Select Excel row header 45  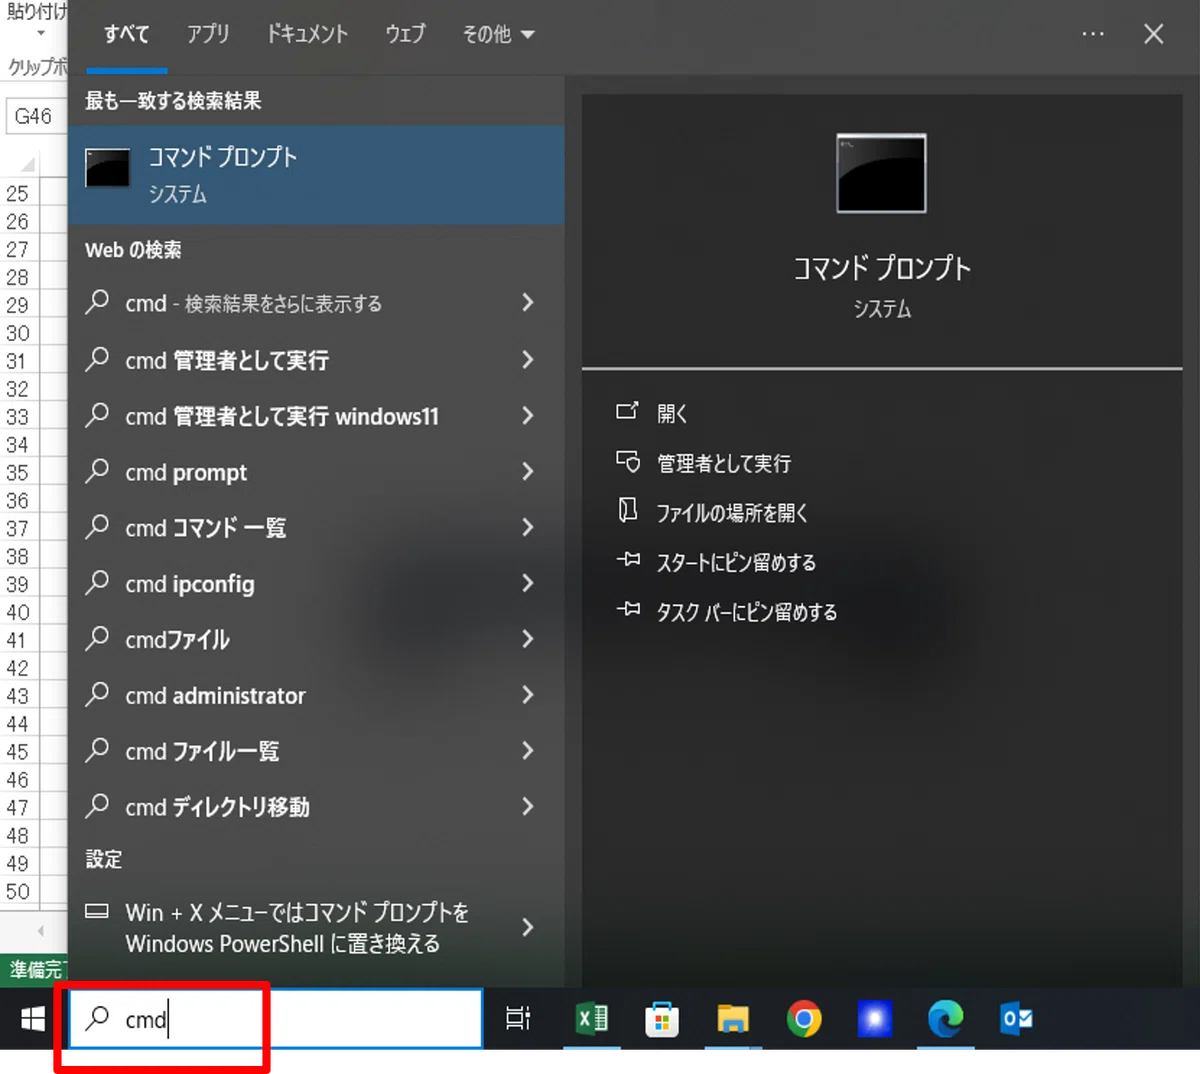(18, 751)
